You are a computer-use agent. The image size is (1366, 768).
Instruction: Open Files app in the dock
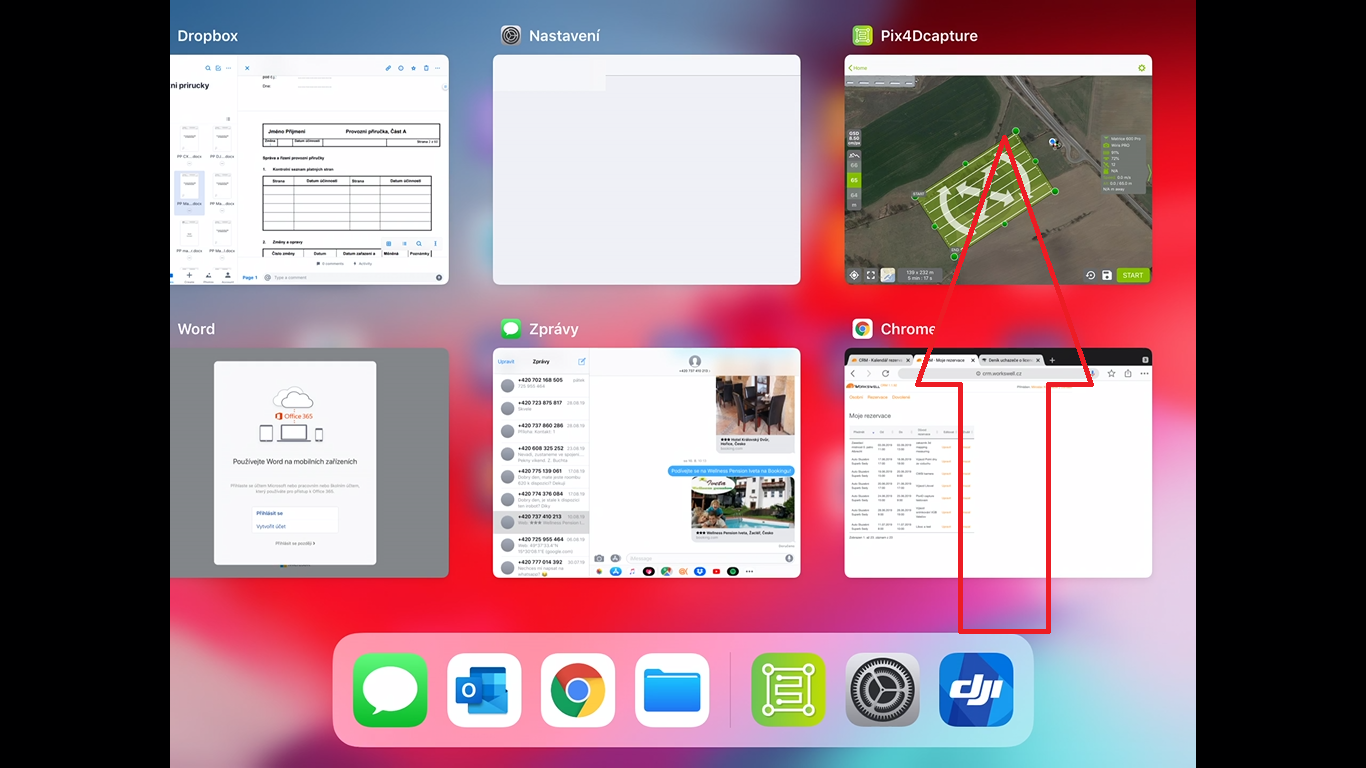(672, 690)
